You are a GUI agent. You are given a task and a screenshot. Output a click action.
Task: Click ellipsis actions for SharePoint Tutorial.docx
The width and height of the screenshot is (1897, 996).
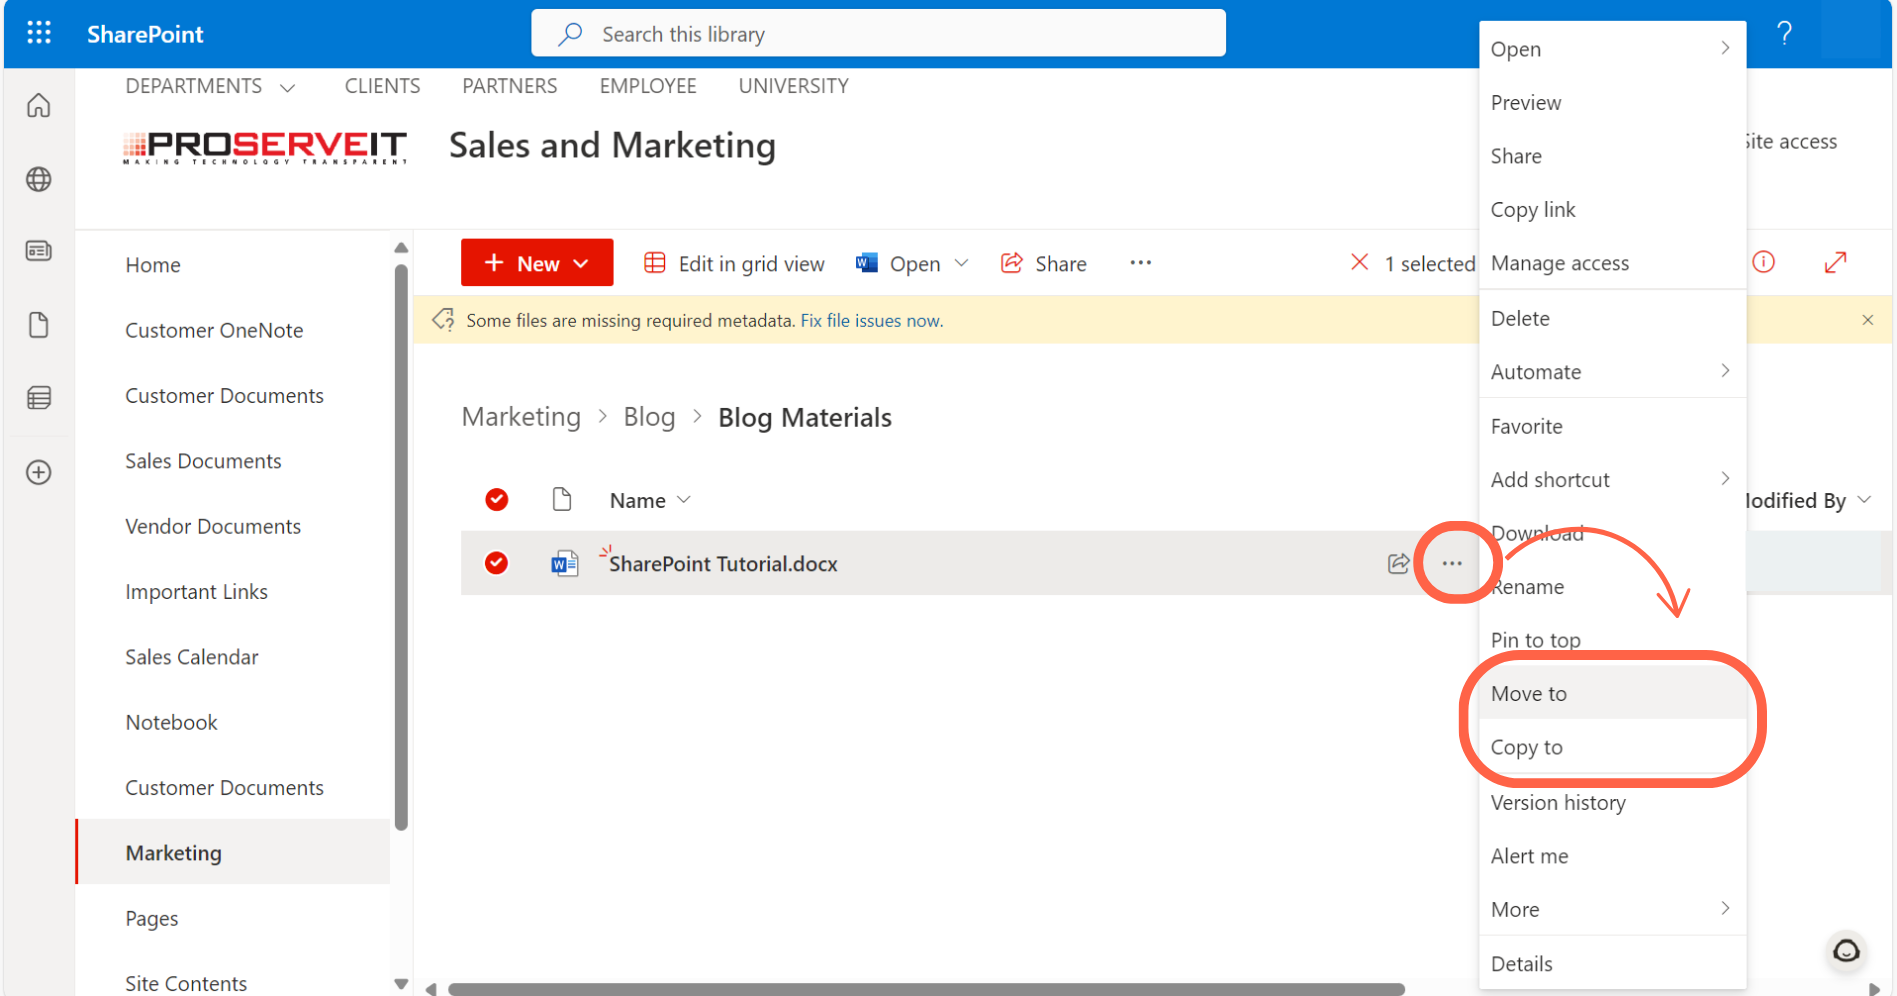click(1452, 564)
